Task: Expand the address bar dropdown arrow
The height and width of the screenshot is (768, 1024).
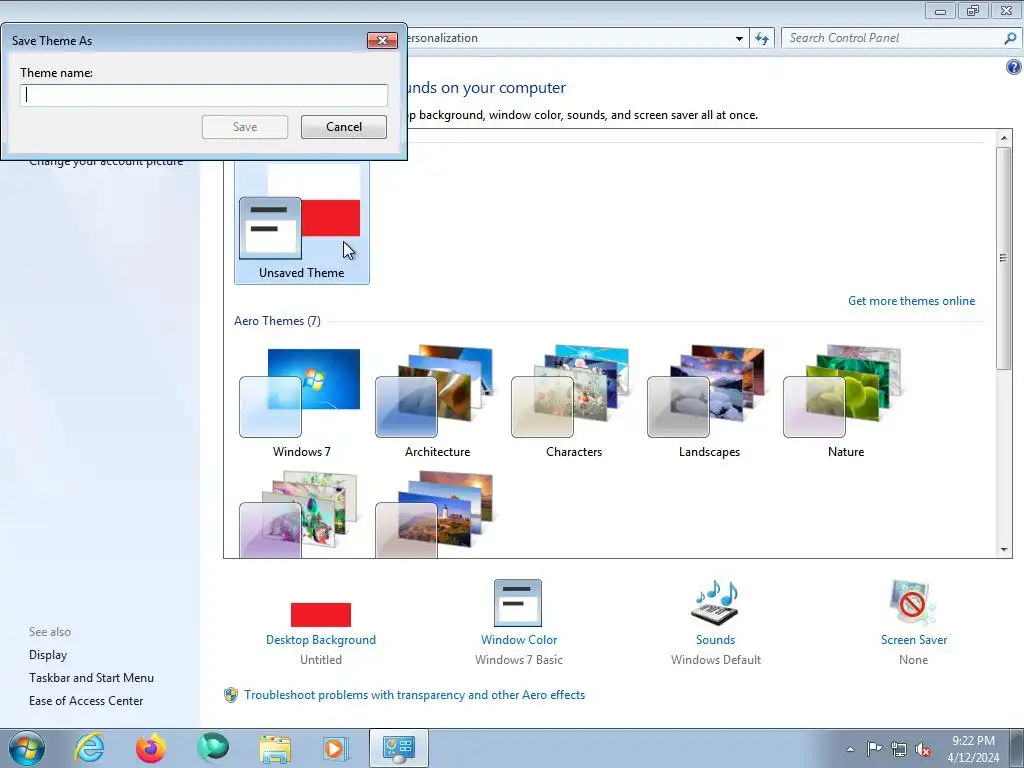Action: 739,39
